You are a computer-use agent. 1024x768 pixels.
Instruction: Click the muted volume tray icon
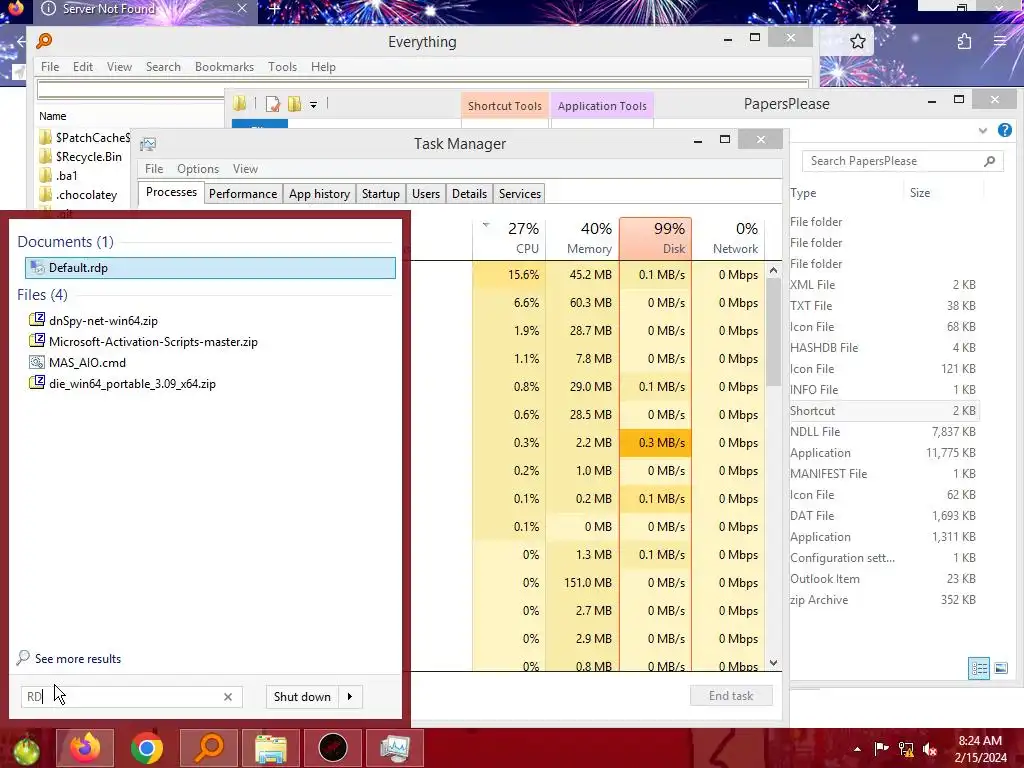(930, 749)
